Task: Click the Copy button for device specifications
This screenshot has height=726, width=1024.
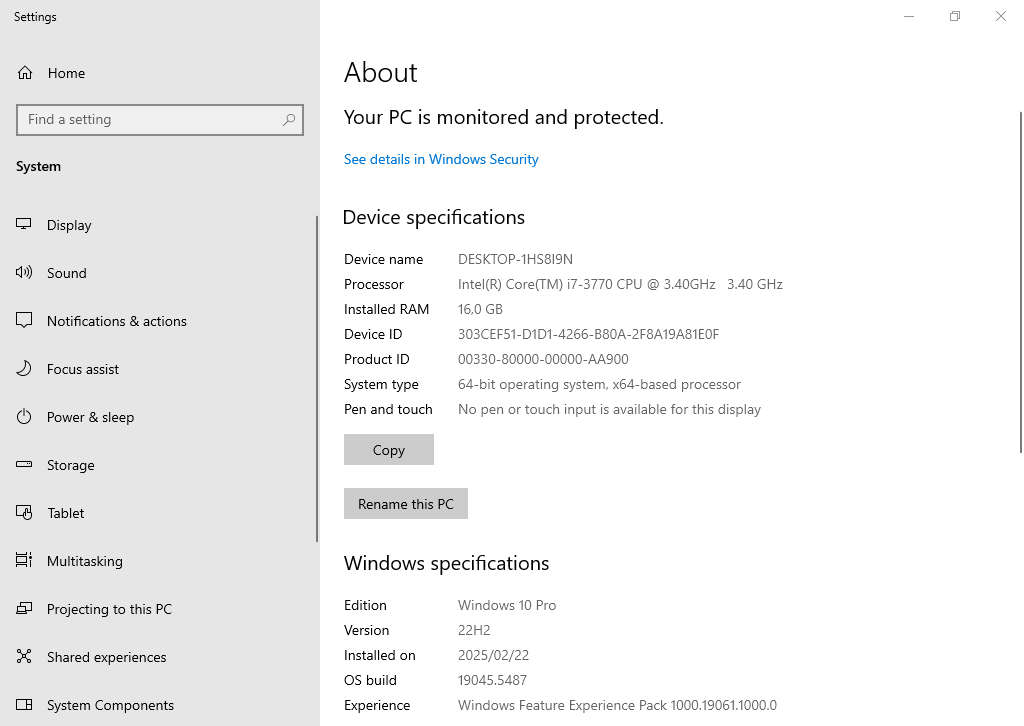Action: tap(388, 449)
